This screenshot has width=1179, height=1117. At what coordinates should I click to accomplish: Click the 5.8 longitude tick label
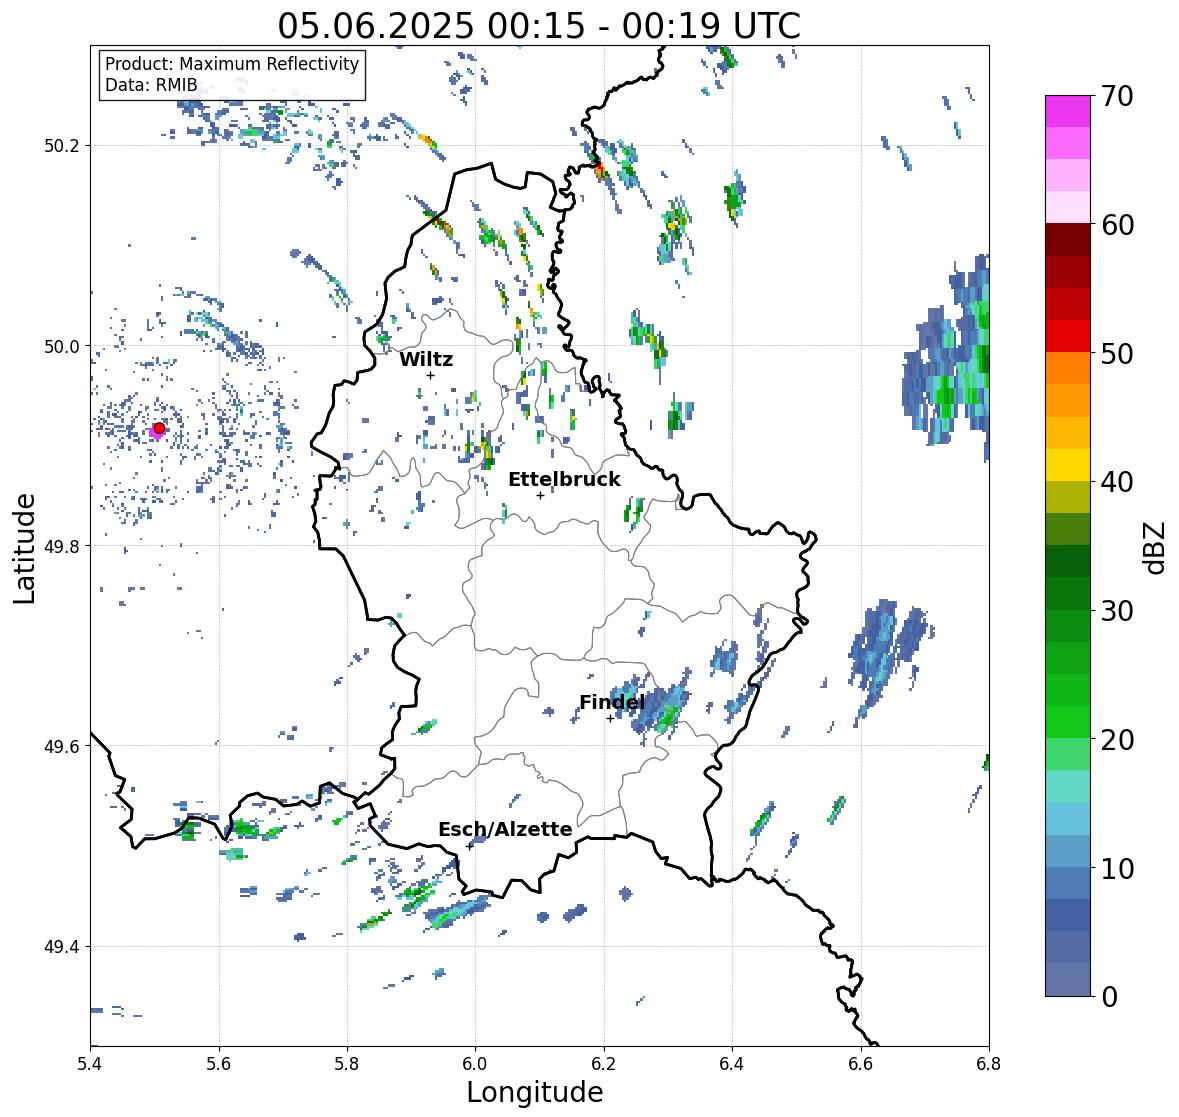pos(347,1063)
